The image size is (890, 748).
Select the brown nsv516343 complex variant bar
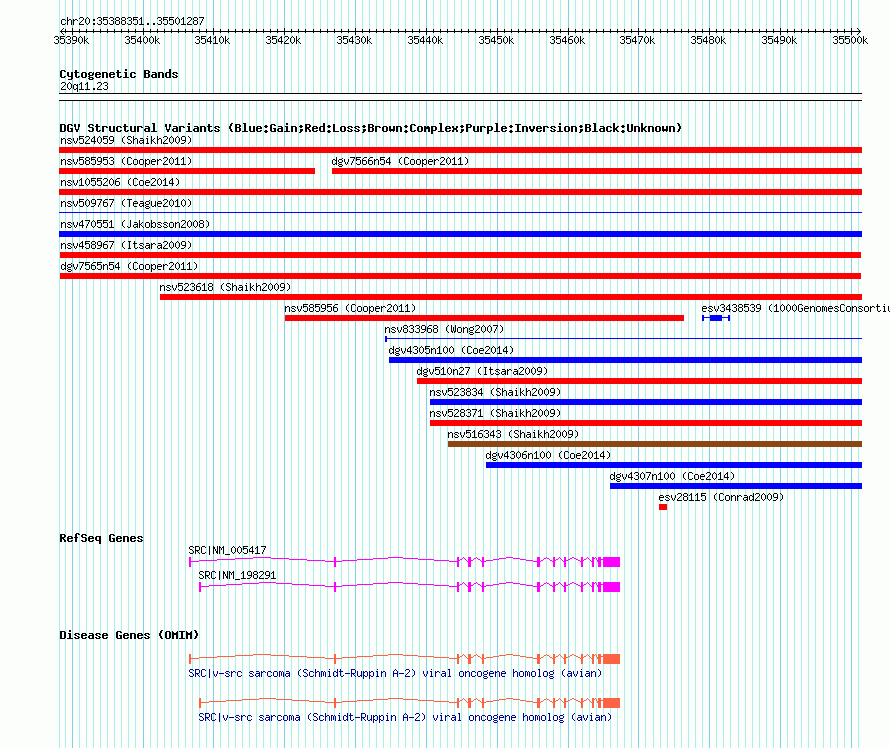tap(654, 444)
